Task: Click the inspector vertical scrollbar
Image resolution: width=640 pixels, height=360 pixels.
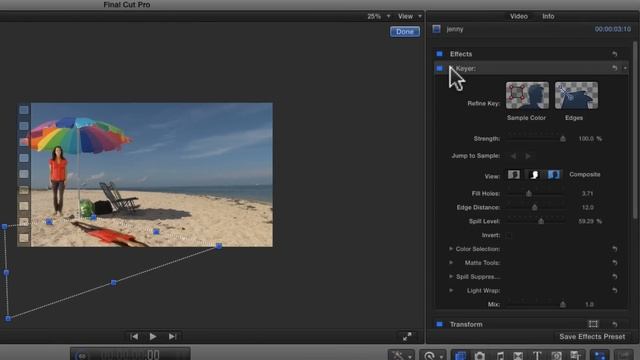Action: pyautogui.click(x=635, y=131)
